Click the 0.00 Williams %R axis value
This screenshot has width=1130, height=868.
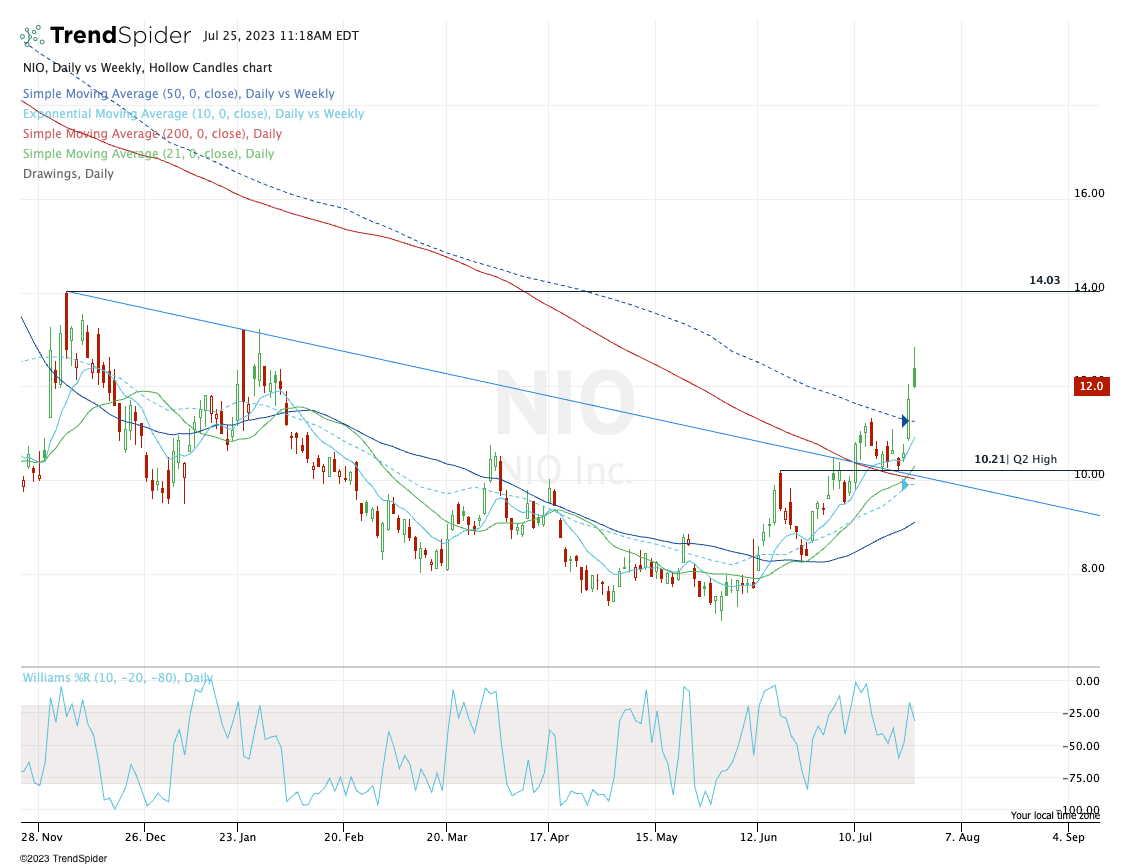click(1087, 681)
